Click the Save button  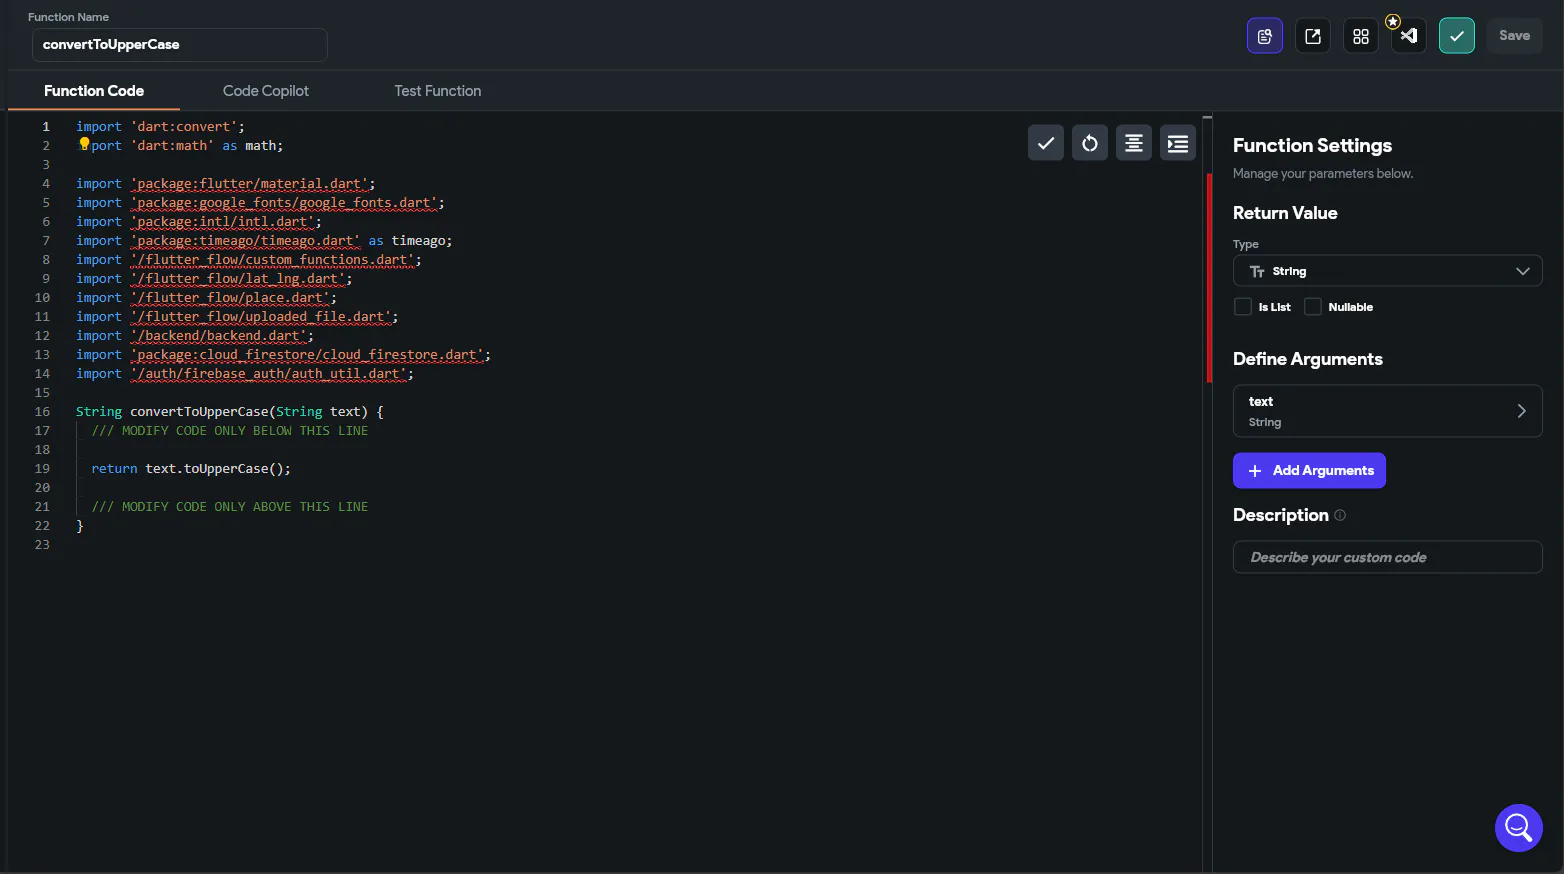point(1515,36)
